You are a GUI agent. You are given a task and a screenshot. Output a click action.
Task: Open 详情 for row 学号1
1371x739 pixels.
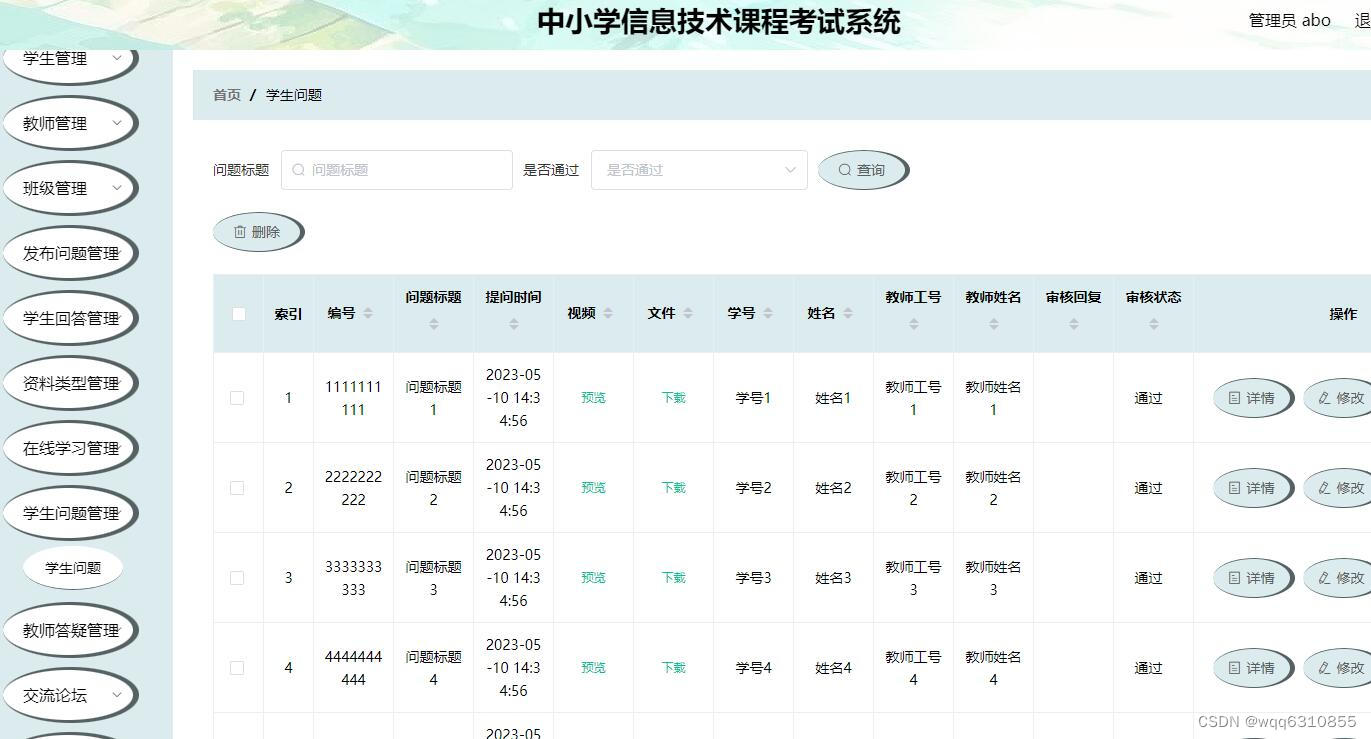[1252, 398]
